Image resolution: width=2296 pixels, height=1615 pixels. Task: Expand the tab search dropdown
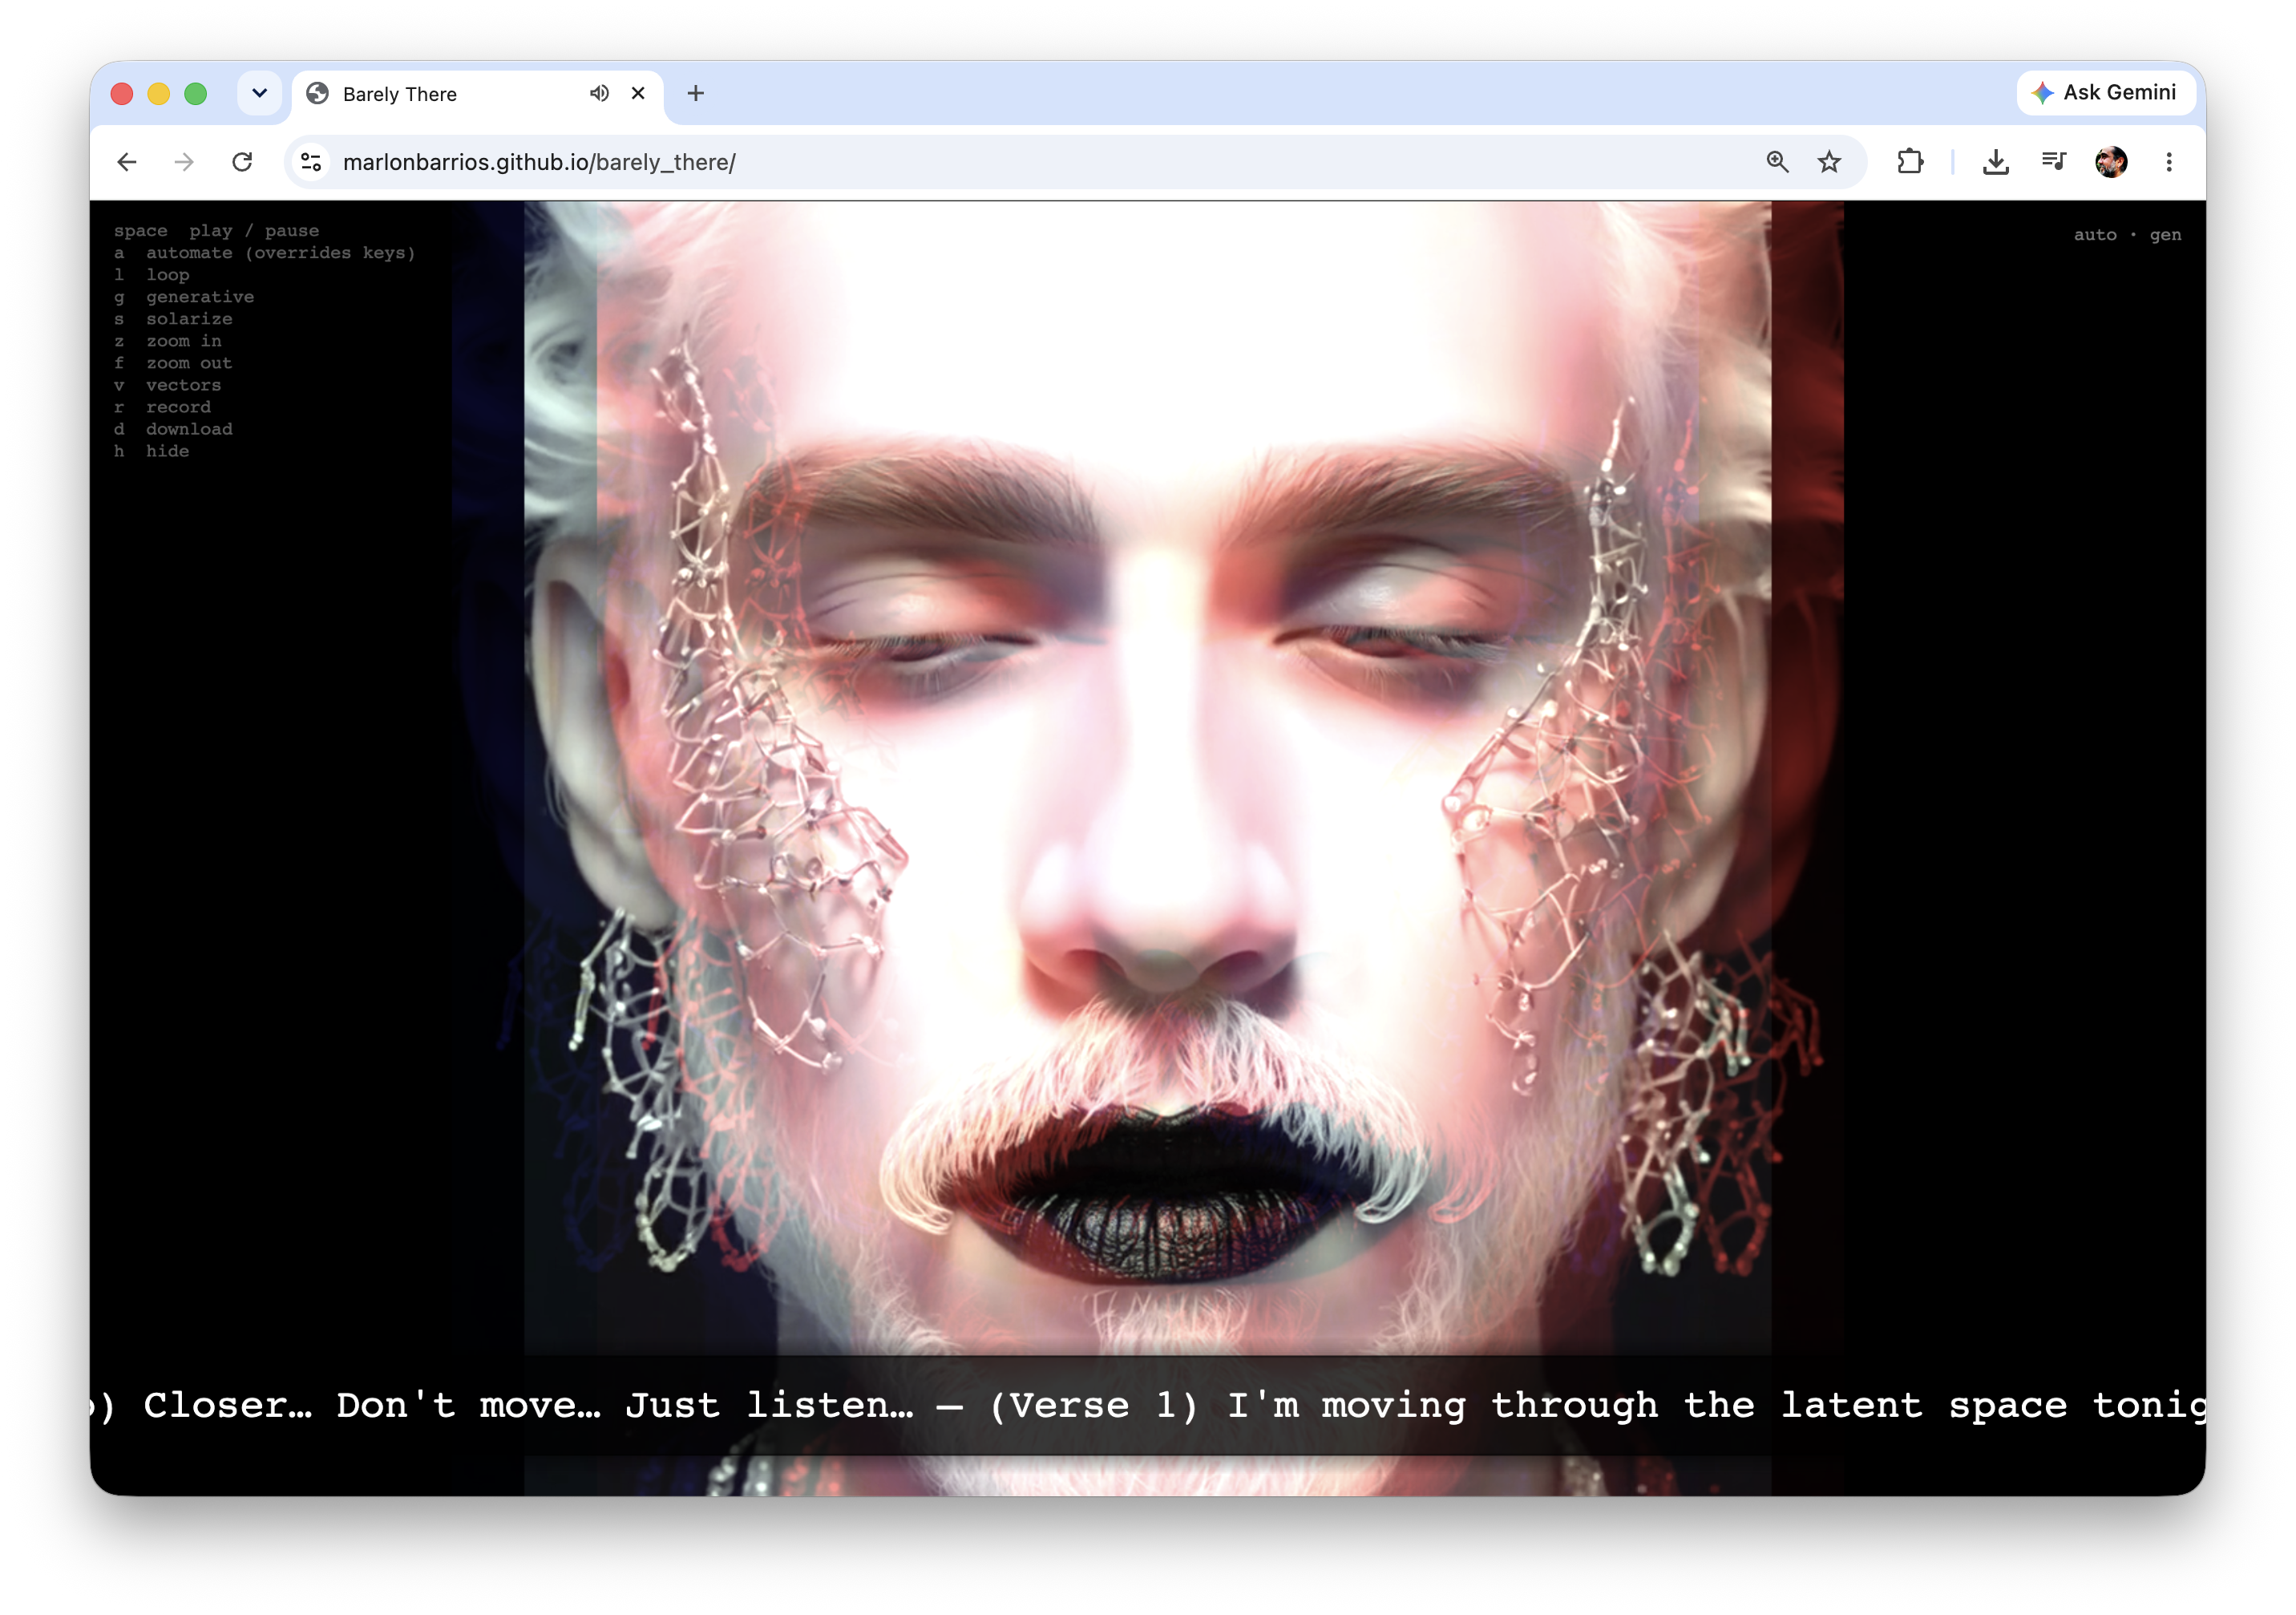tap(260, 93)
